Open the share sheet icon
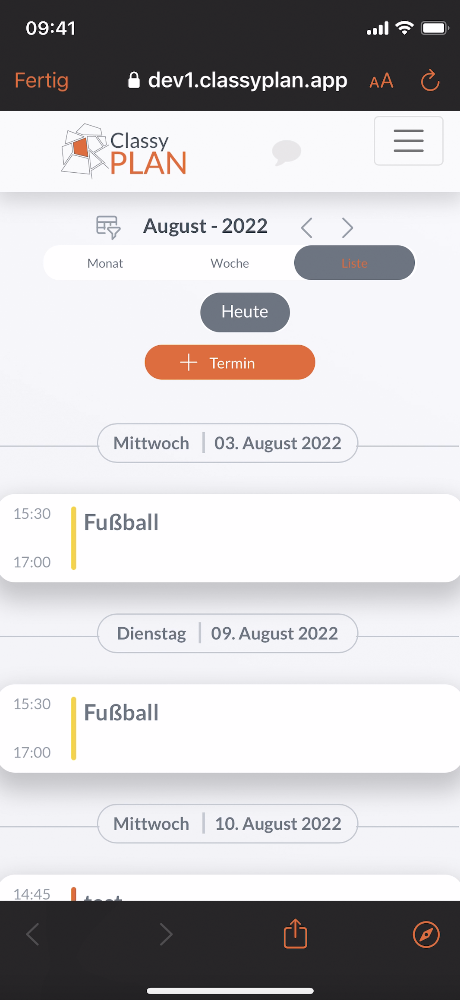 point(295,934)
